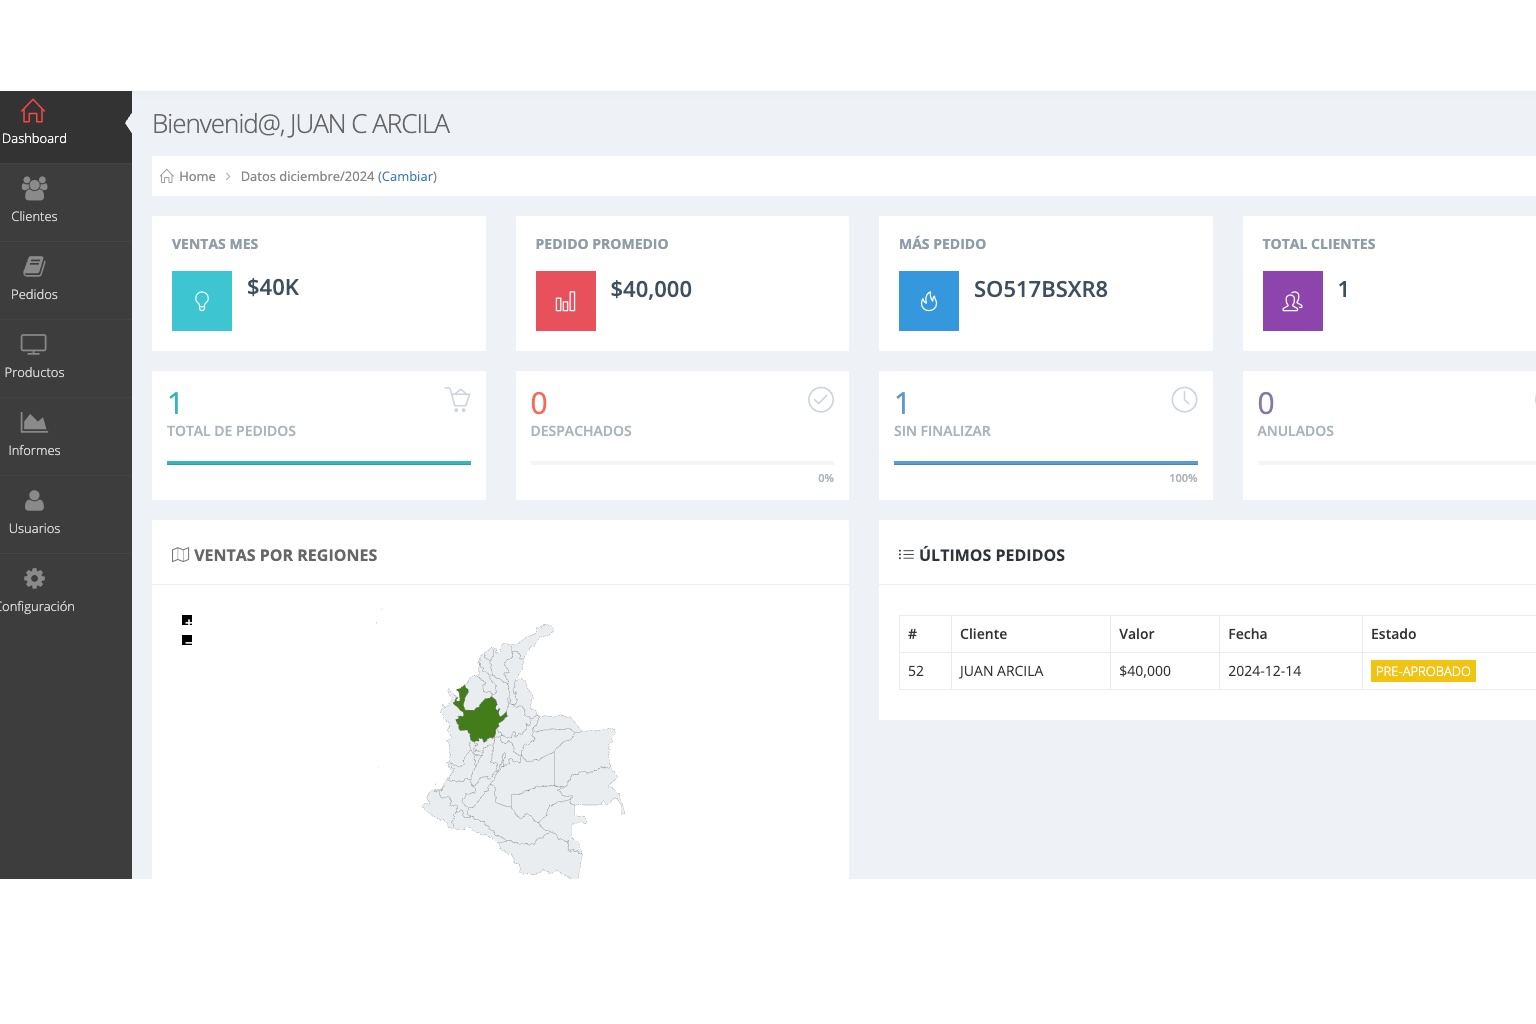Click the Cambiar link to change month

point(407,176)
